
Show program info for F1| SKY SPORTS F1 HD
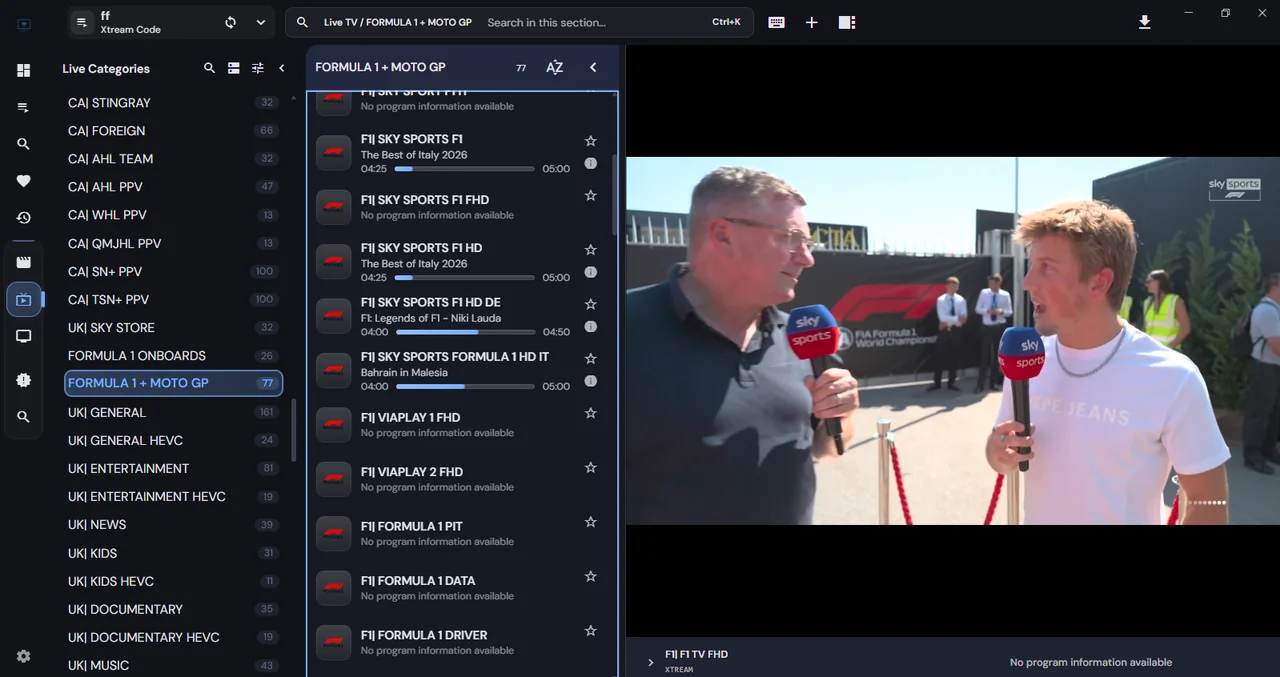click(x=590, y=272)
